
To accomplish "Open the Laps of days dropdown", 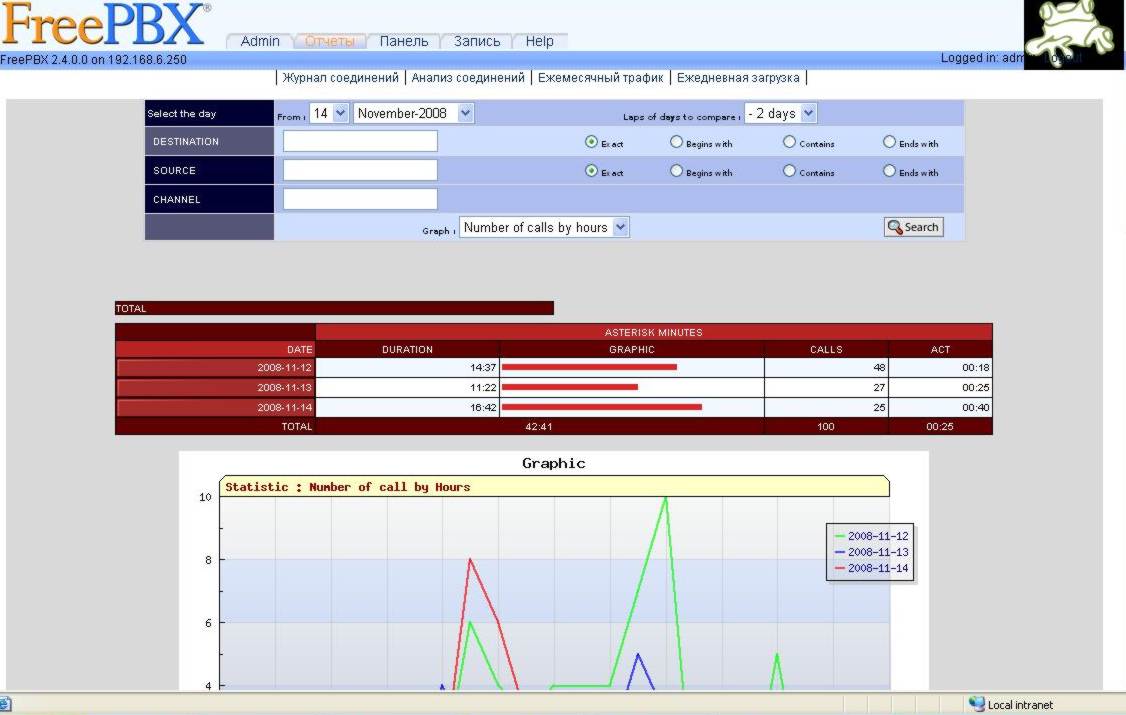I will [781, 113].
